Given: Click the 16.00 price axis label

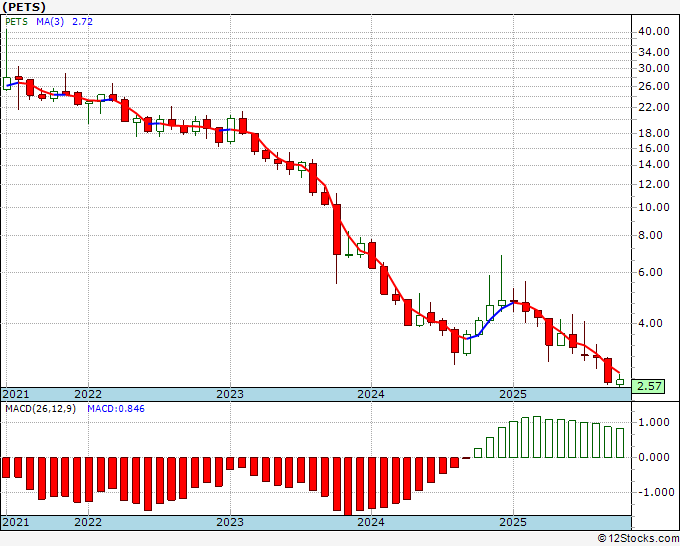Looking at the screenshot, I should (654, 148).
